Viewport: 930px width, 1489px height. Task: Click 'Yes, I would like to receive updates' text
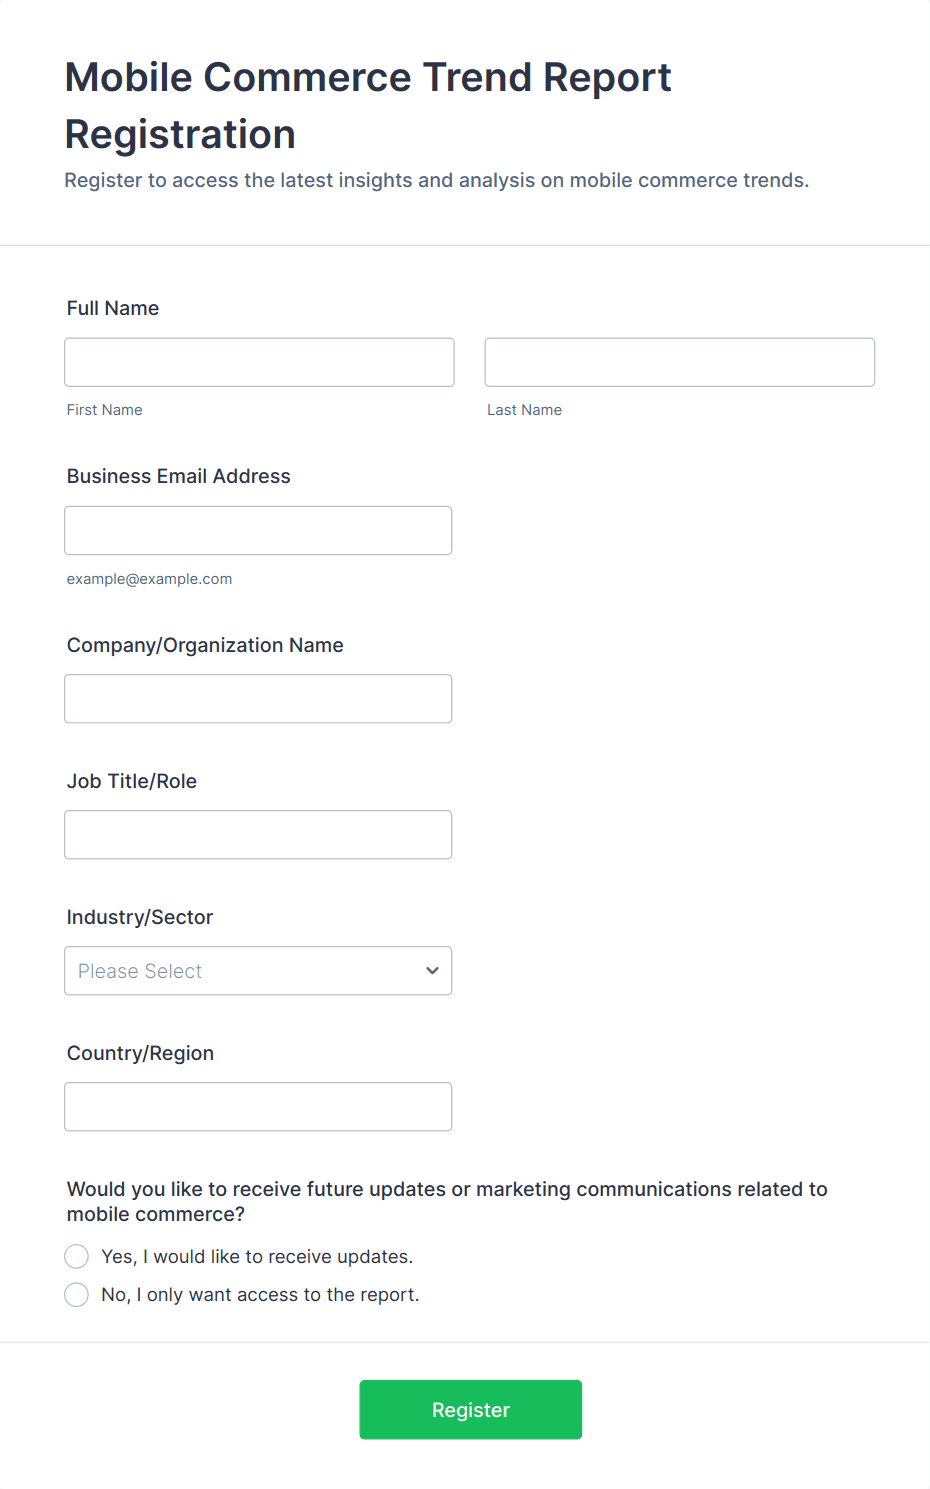coord(257,1257)
